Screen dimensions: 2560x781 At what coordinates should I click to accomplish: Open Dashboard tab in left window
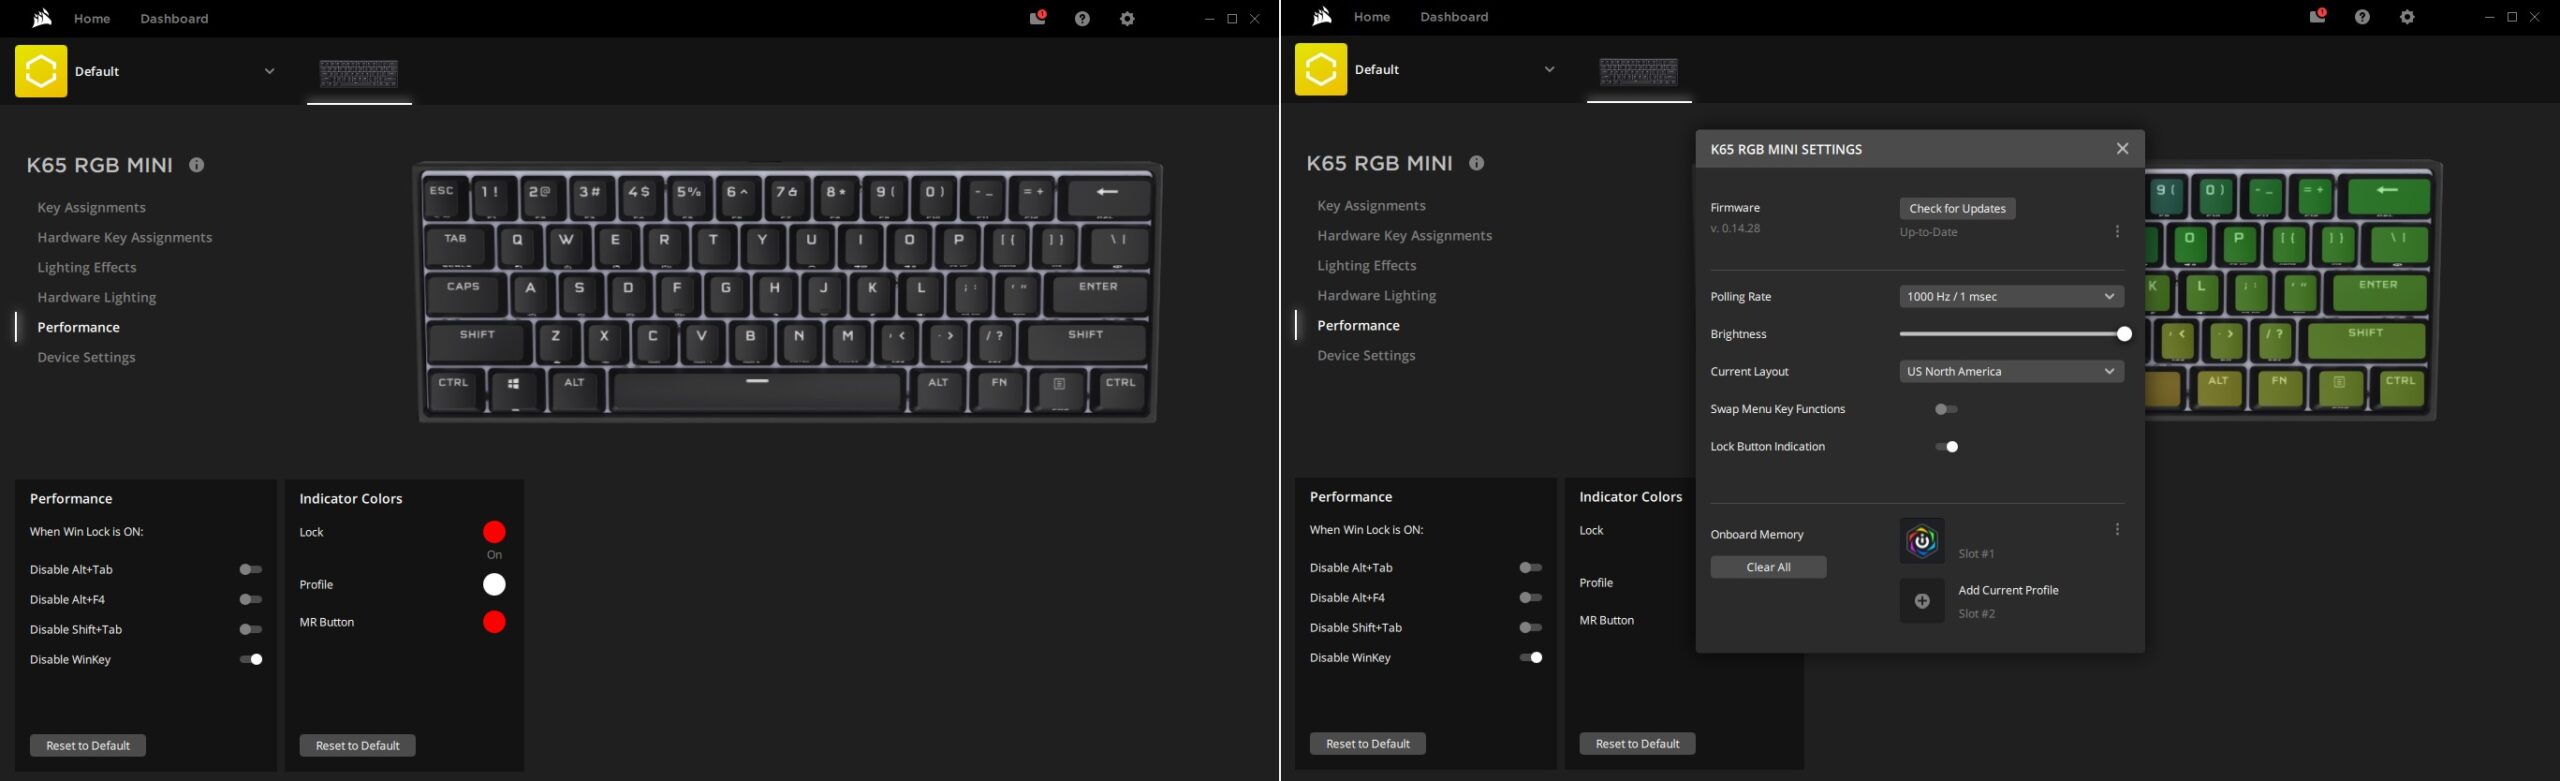(174, 19)
